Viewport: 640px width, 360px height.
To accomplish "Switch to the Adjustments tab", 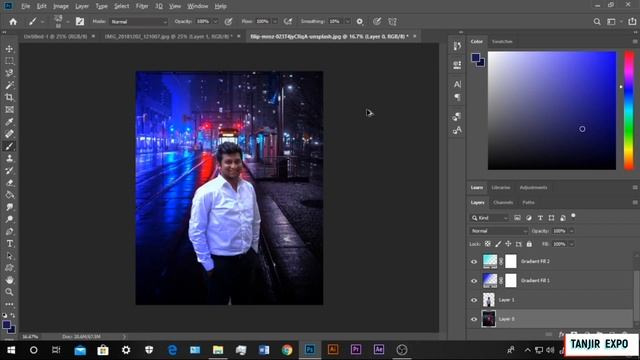I will pyautogui.click(x=533, y=188).
